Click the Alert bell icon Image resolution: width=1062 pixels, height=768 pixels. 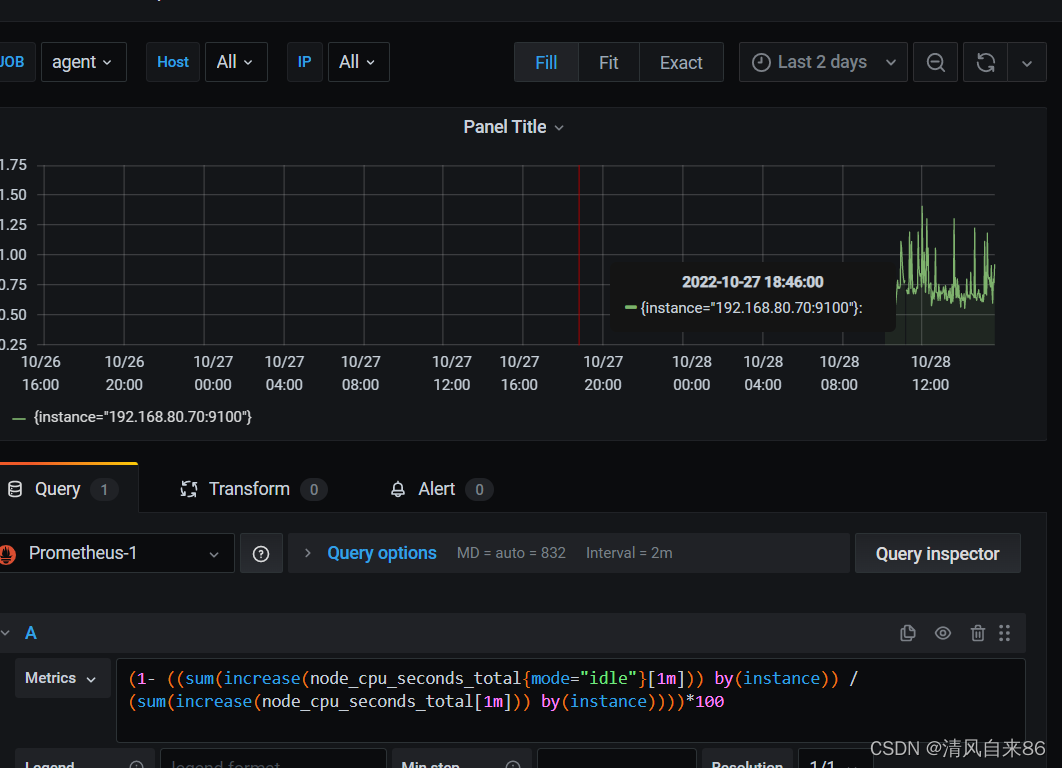[398, 489]
